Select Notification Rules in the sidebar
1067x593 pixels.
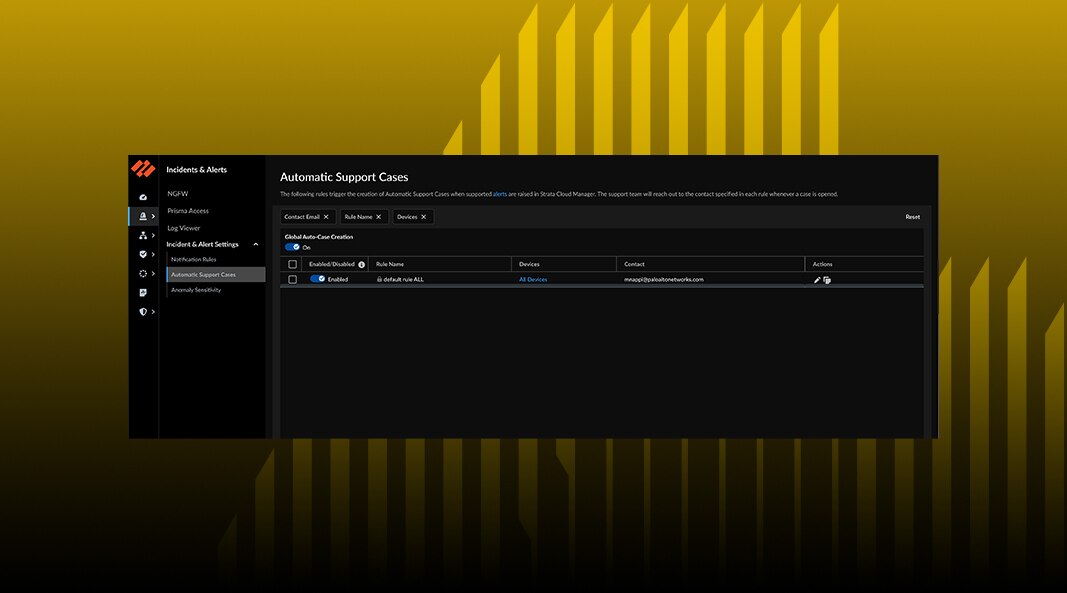(x=193, y=259)
